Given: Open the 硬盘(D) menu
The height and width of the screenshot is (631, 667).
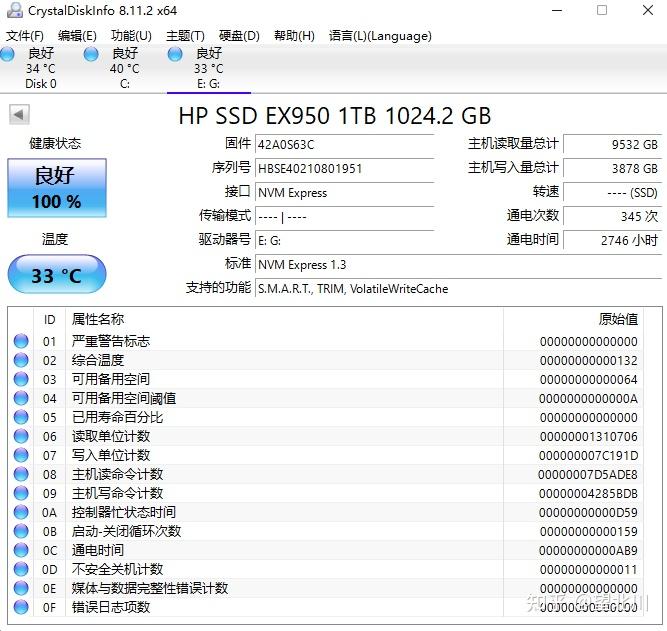Looking at the screenshot, I should [x=239, y=36].
